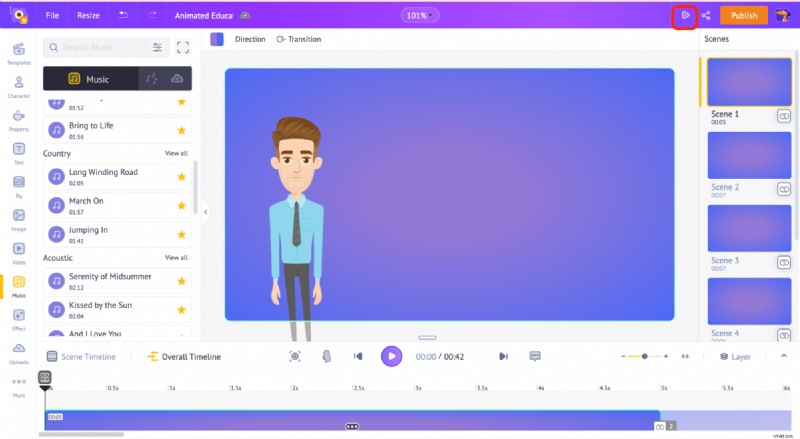Open the background color swatch
The image size is (800, 439).
point(217,39)
